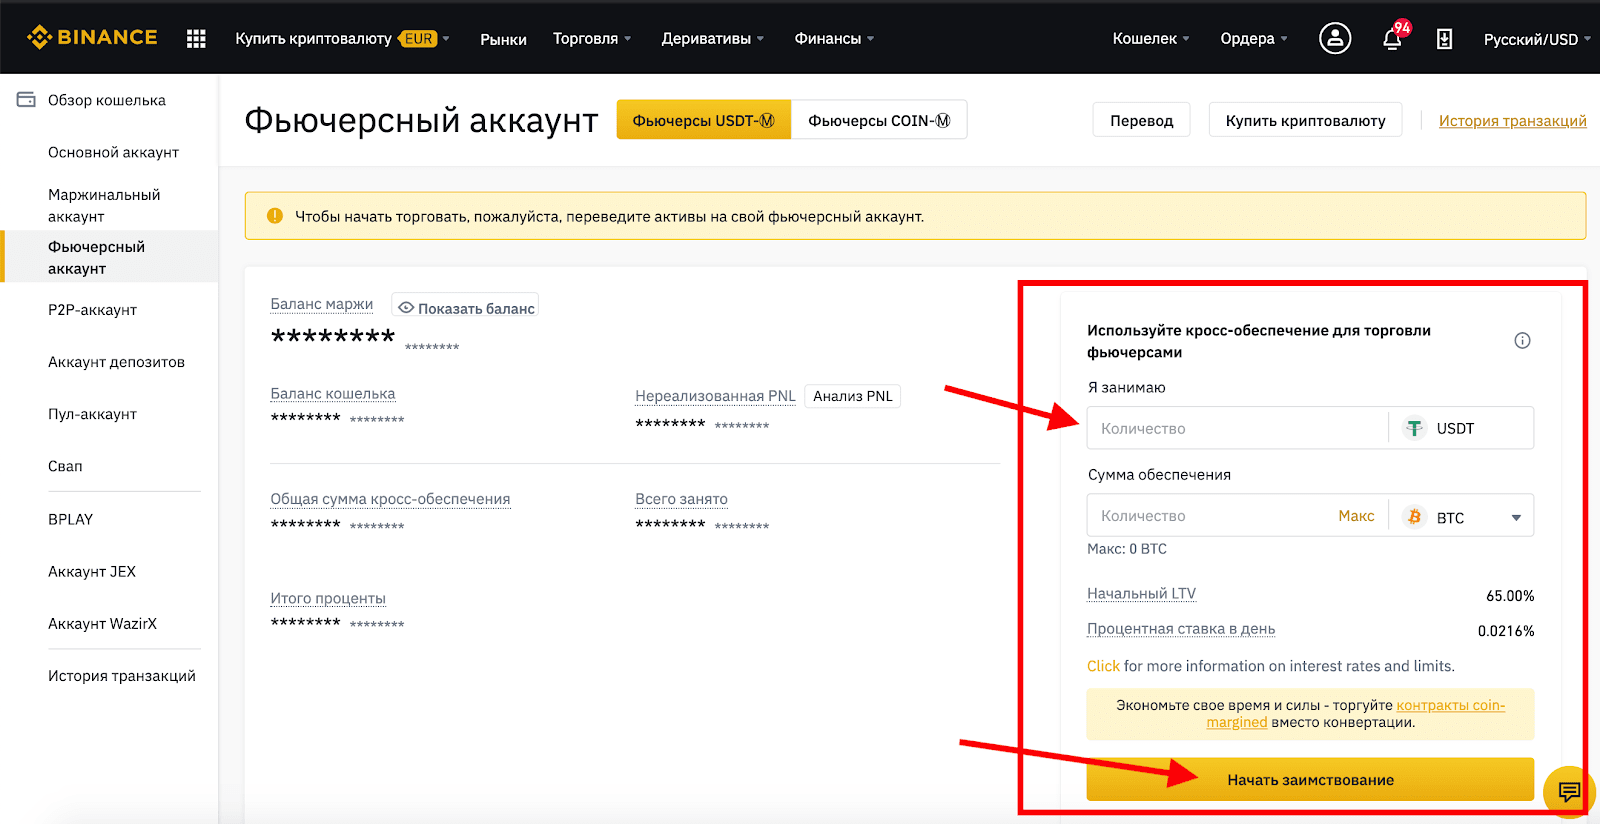Click the BTC coin icon
The width and height of the screenshot is (1600, 824).
point(1414,517)
